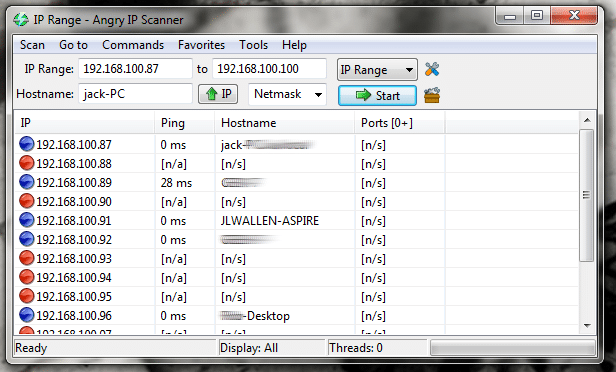Click the blue status ball for 192.168.100.87
Image resolution: width=616 pixels, height=372 pixels.
point(27,144)
